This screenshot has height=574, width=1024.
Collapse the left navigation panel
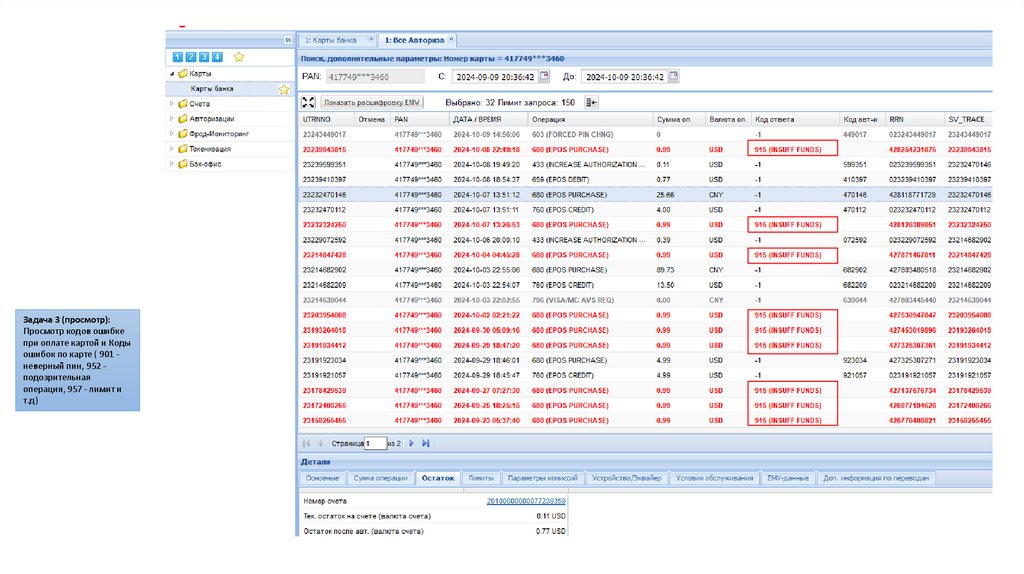pos(287,39)
